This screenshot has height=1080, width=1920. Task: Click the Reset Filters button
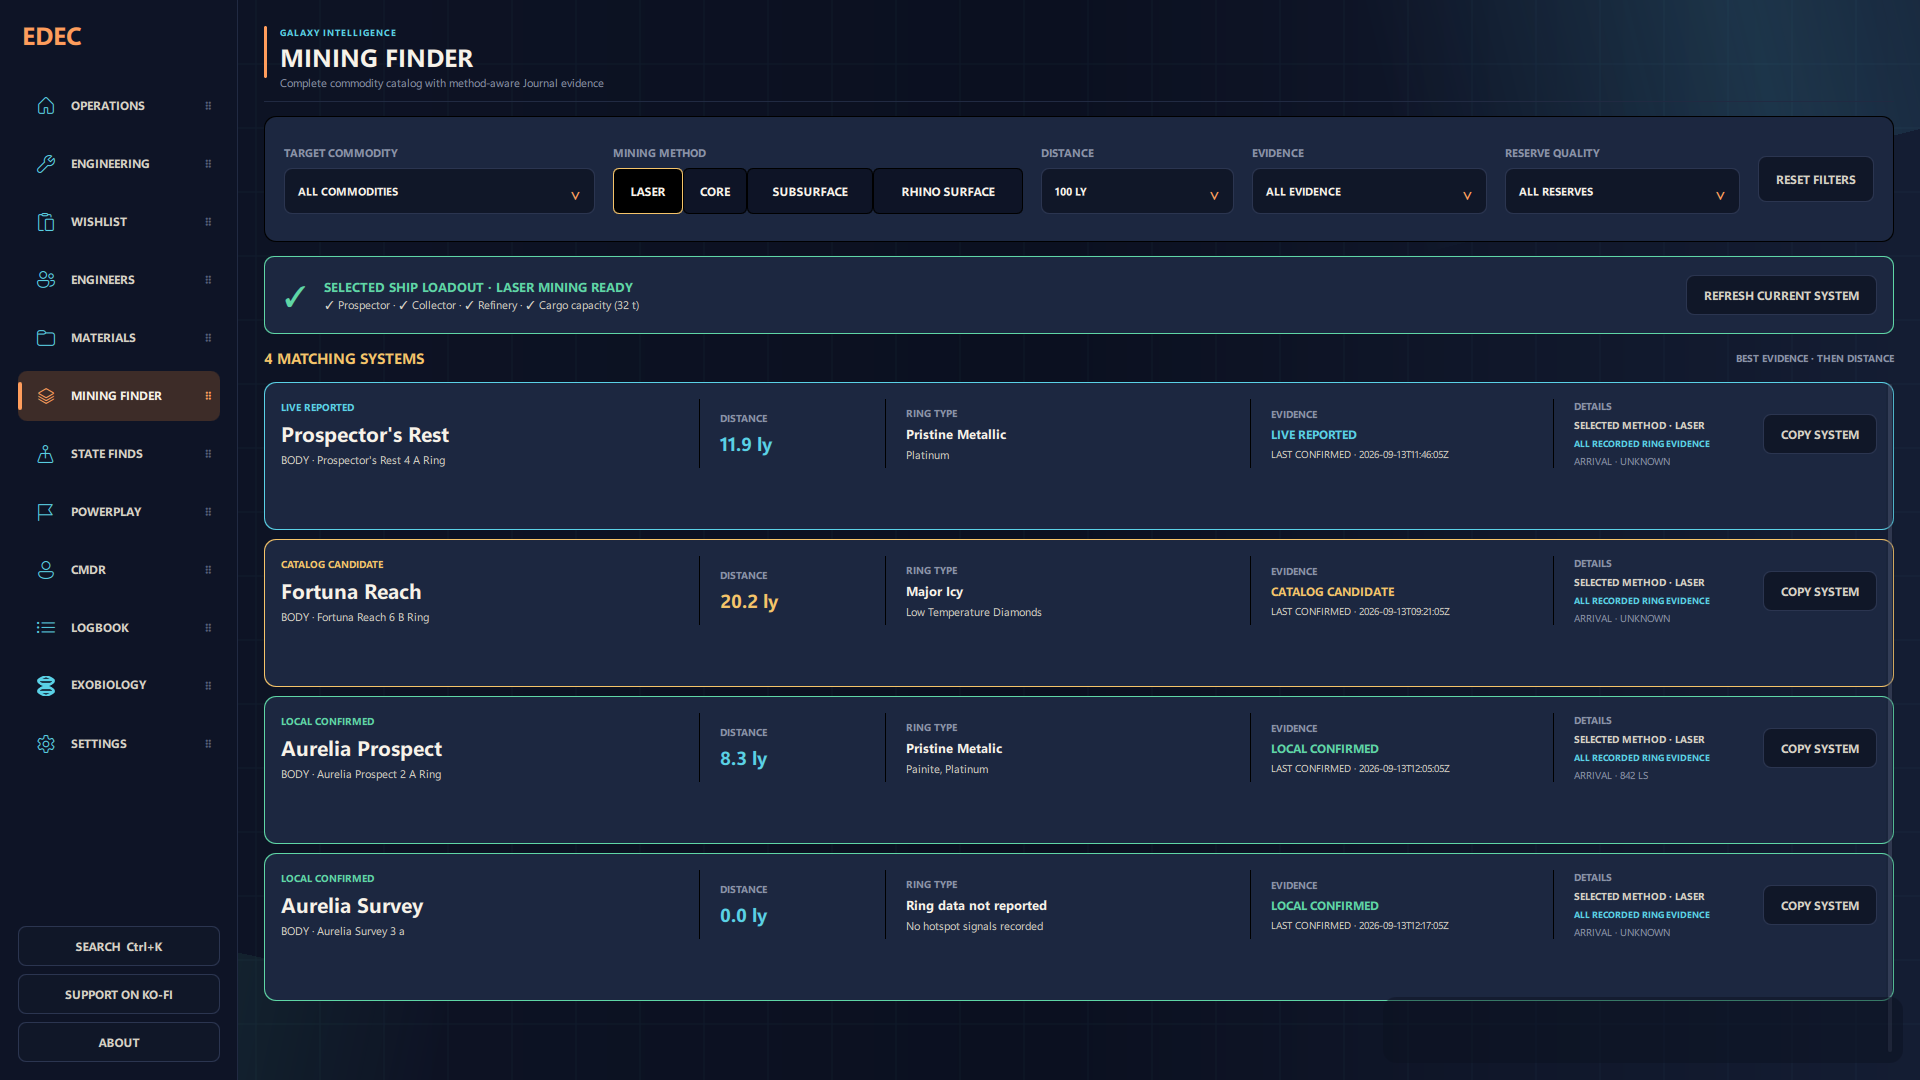tap(1816, 180)
